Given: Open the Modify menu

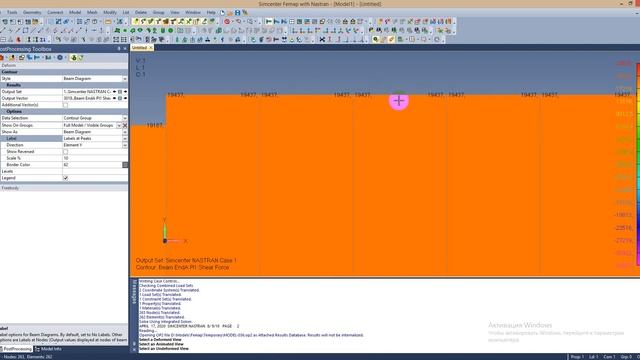Looking at the screenshot, I should 110,13.
